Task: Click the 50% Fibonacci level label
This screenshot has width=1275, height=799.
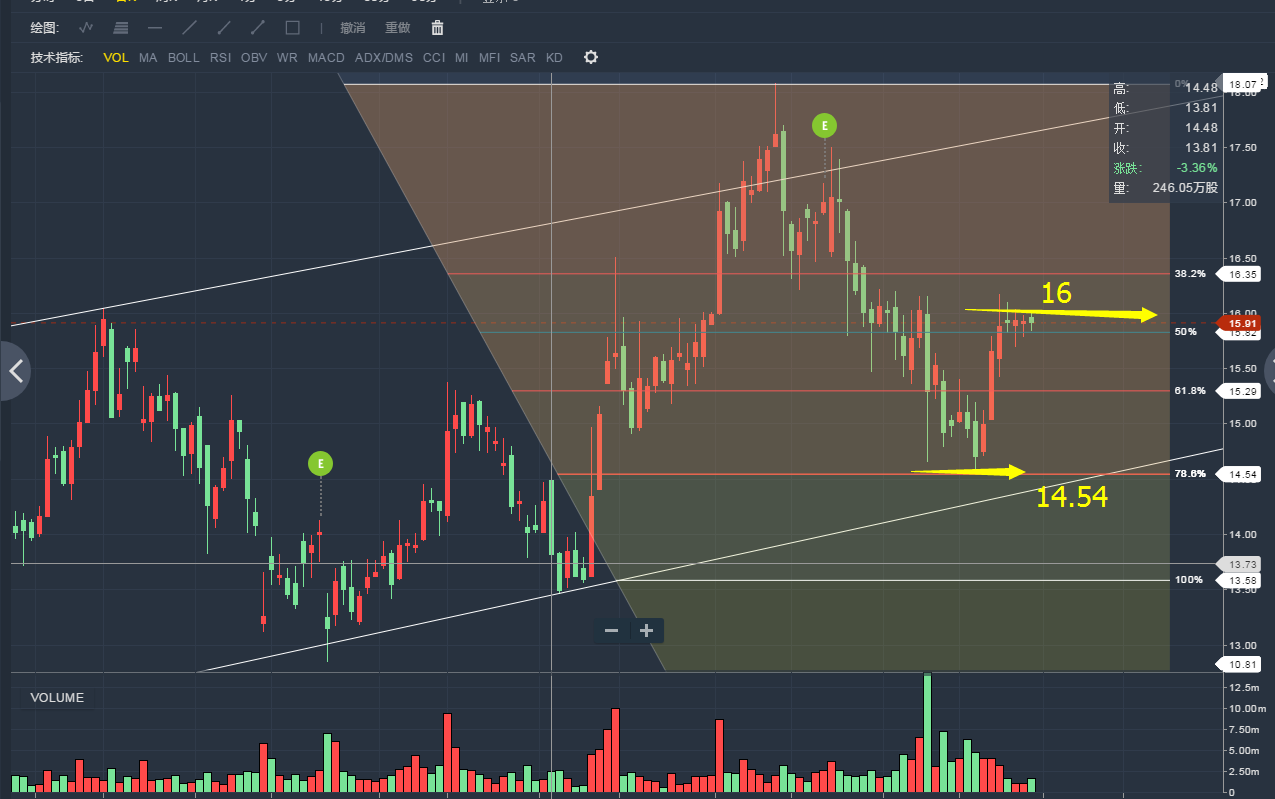Action: [x=1186, y=331]
